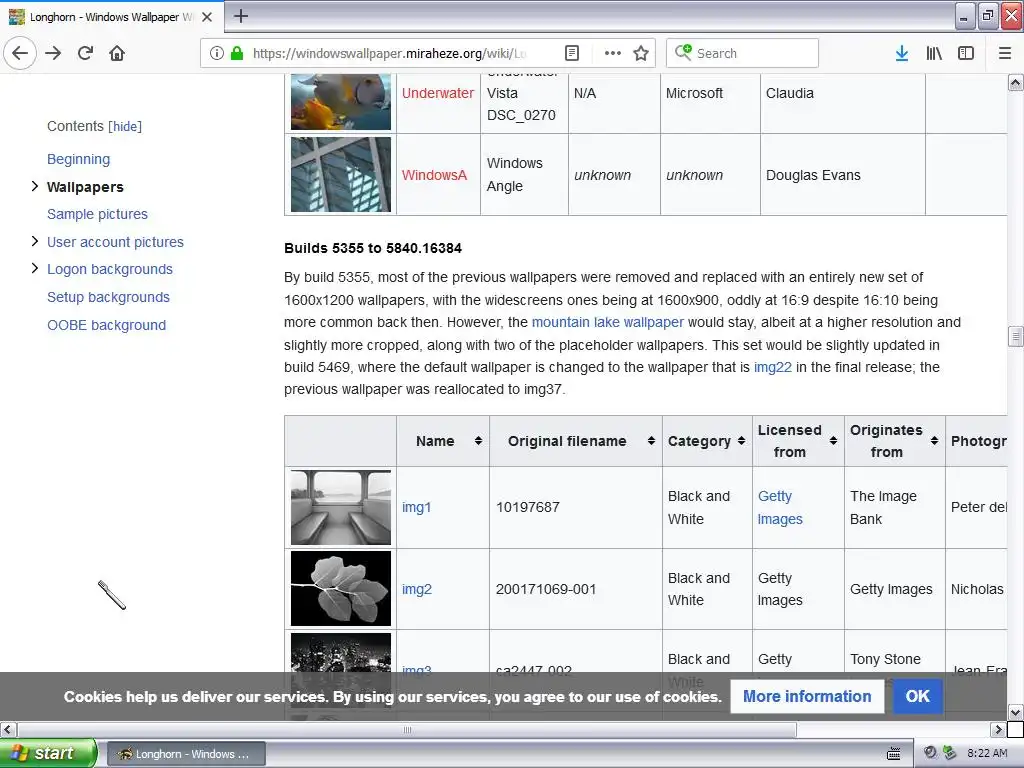This screenshot has height=768, width=1024.
Task: Expand User account pictures chevron
Action: [35, 242]
